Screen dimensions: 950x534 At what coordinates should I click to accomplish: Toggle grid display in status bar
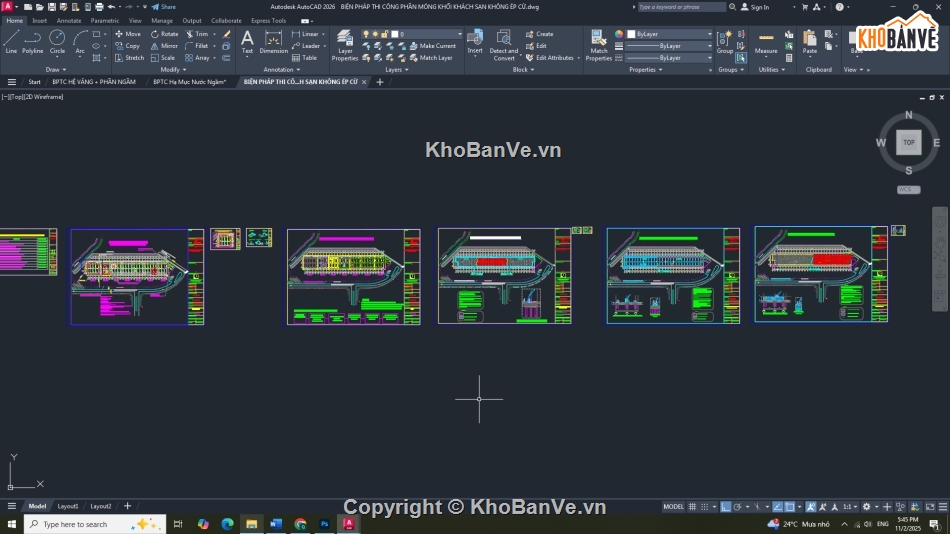694,507
